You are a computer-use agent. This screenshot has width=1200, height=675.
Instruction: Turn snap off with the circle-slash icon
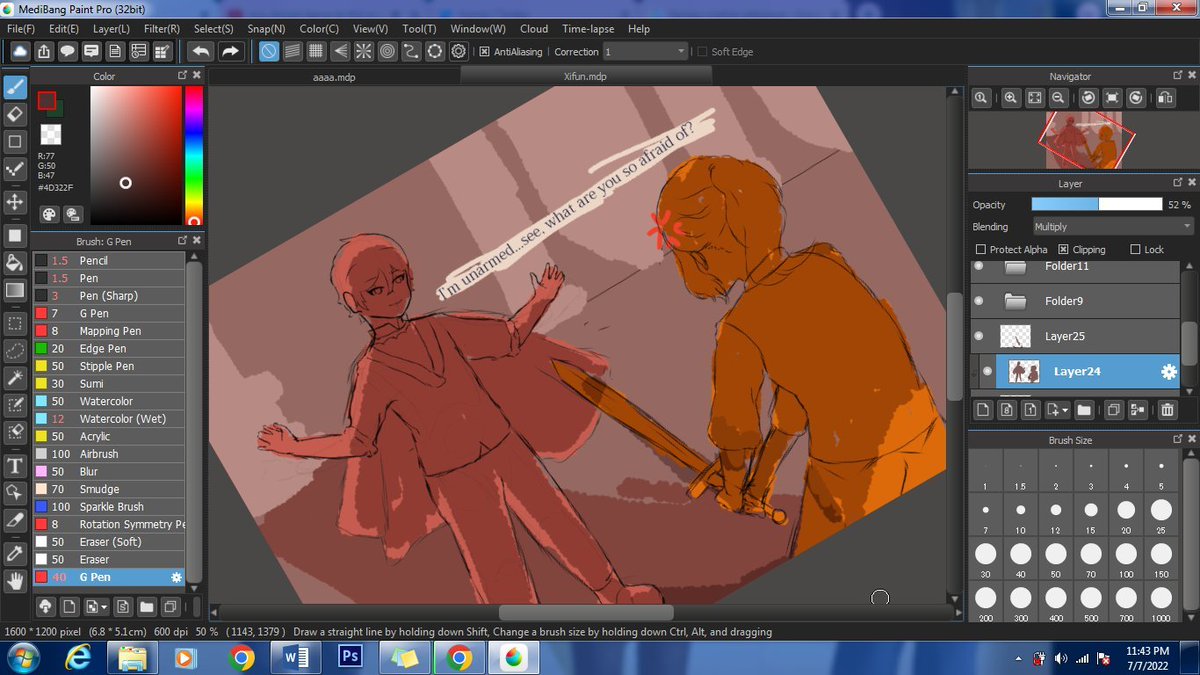pos(269,51)
